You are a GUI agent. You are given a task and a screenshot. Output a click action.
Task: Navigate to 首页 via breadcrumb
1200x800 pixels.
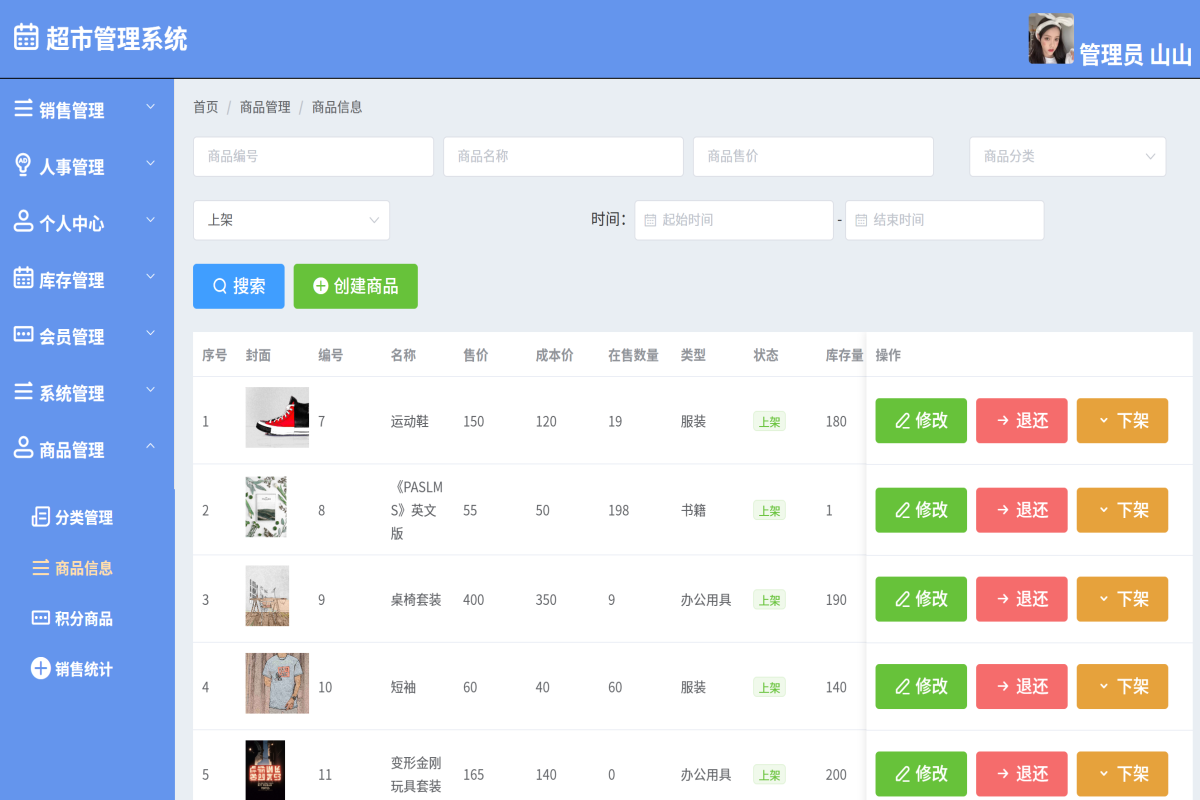(205, 107)
